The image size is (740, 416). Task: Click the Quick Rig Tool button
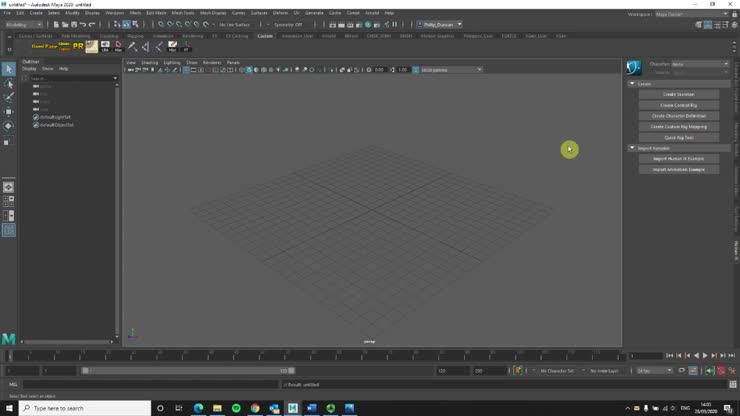pyautogui.click(x=679, y=138)
